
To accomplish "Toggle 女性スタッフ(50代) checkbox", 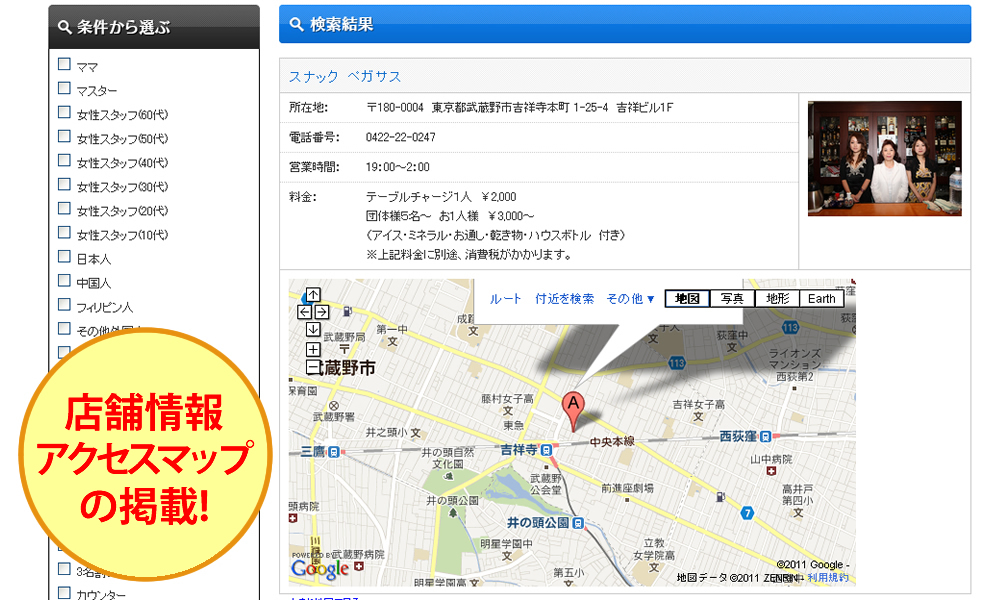I will (64, 136).
